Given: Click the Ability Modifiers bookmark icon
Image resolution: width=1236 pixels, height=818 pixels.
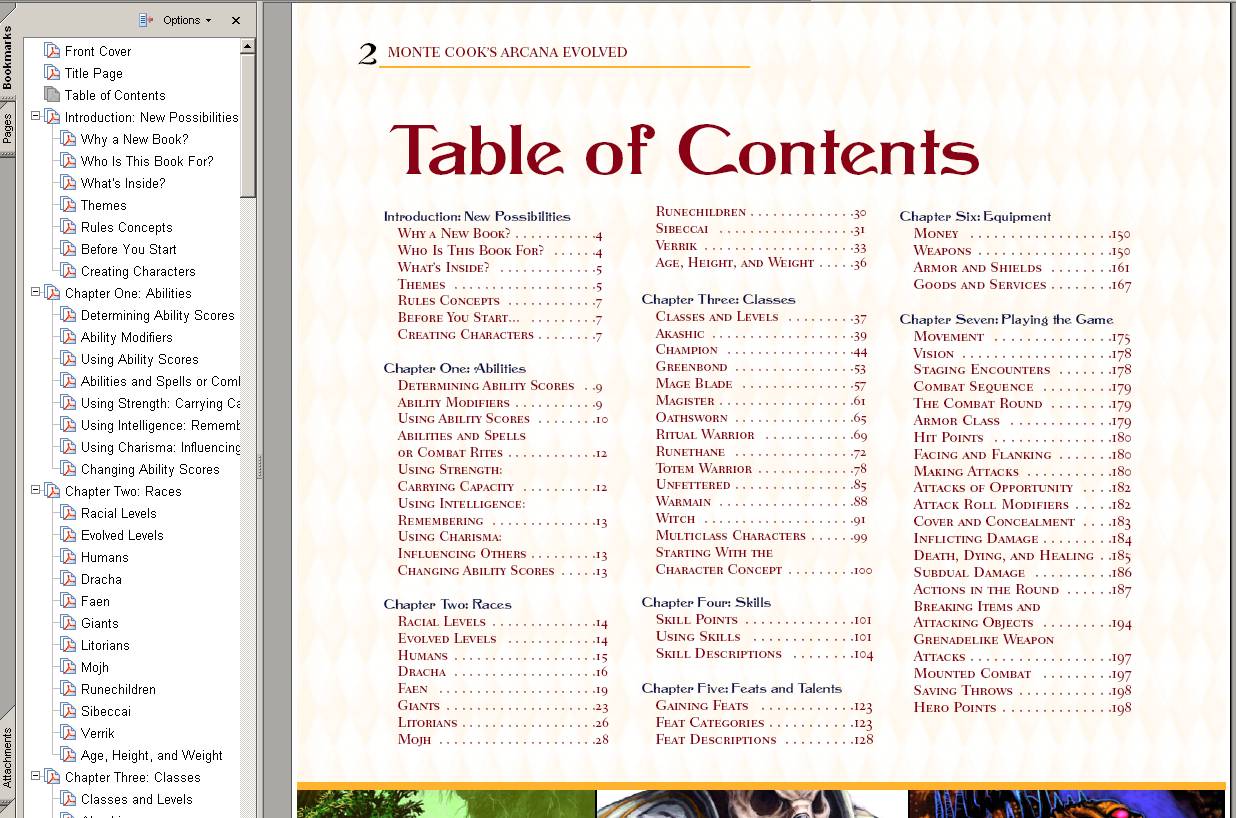Looking at the screenshot, I should [68, 337].
